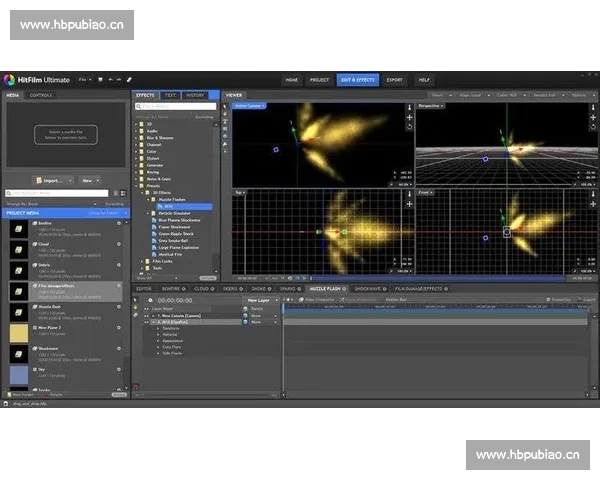Select the arrow selection tool in viewer toolbar
Viewport: 600px width, 480px height.
[226, 105]
